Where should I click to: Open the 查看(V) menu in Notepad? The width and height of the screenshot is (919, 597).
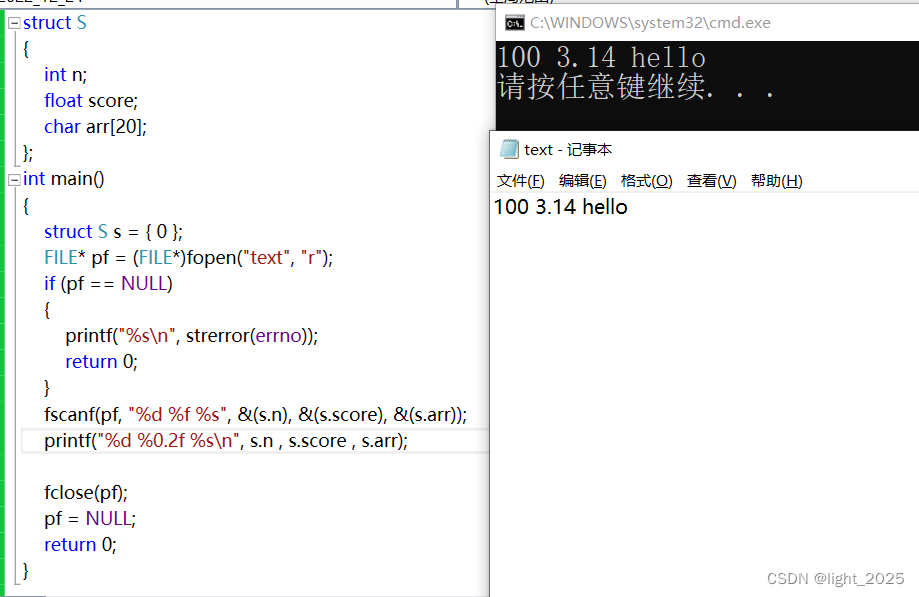[x=712, y=181]
